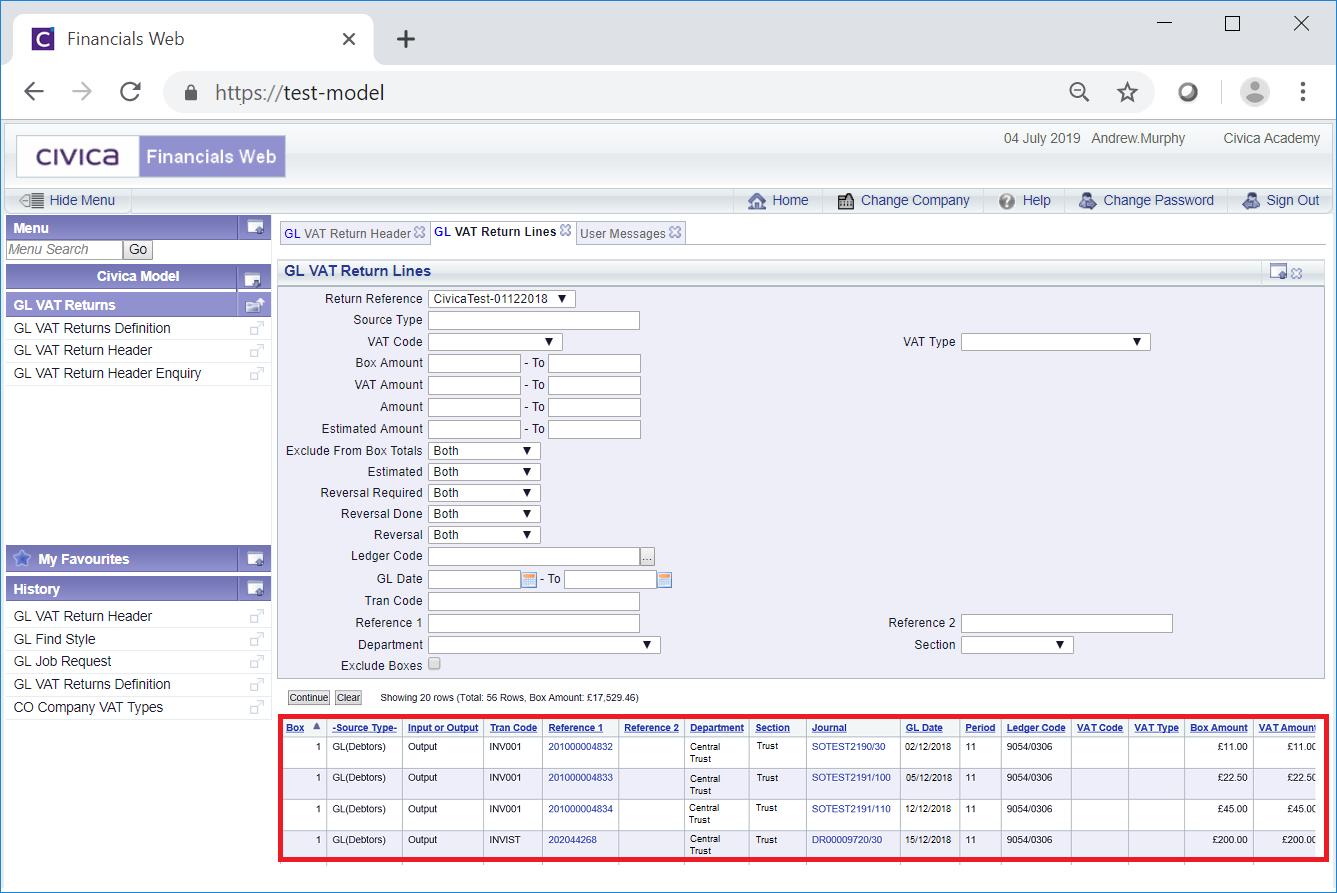1337x893 pixels.
Task: Click the Hide Menu toggle
Action: (67, 200)
